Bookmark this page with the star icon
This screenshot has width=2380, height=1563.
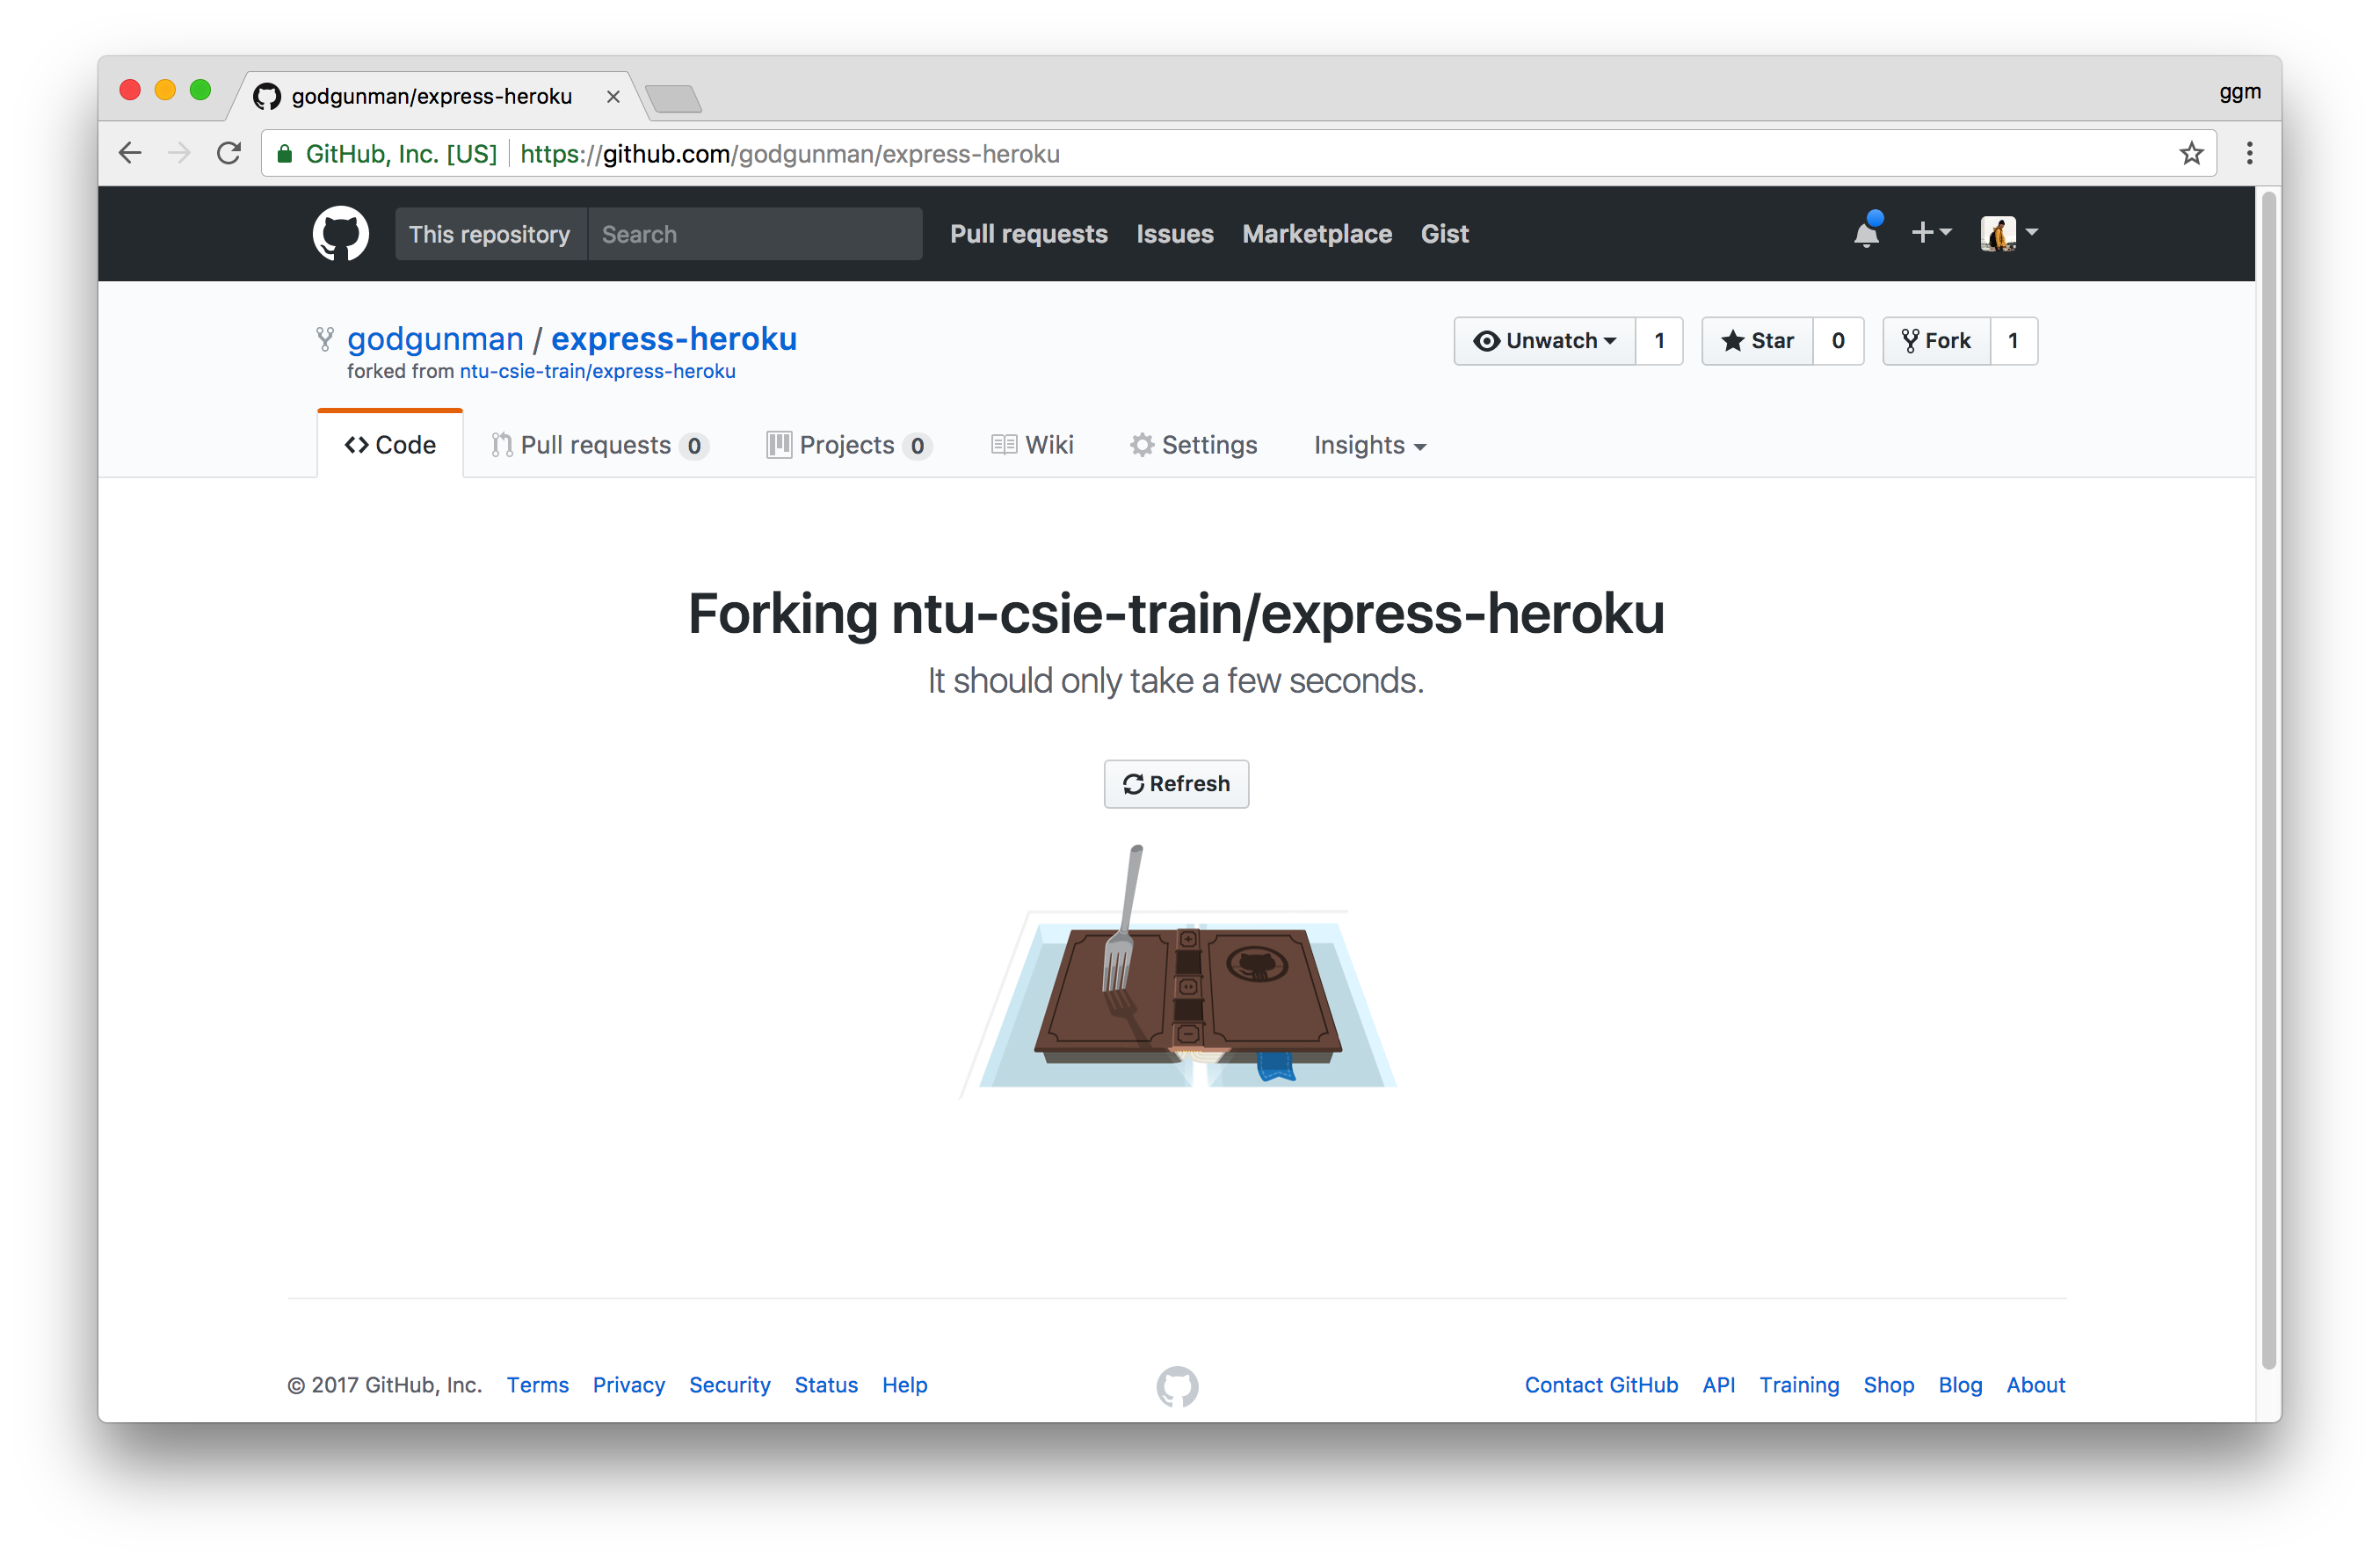point(2191,153)
